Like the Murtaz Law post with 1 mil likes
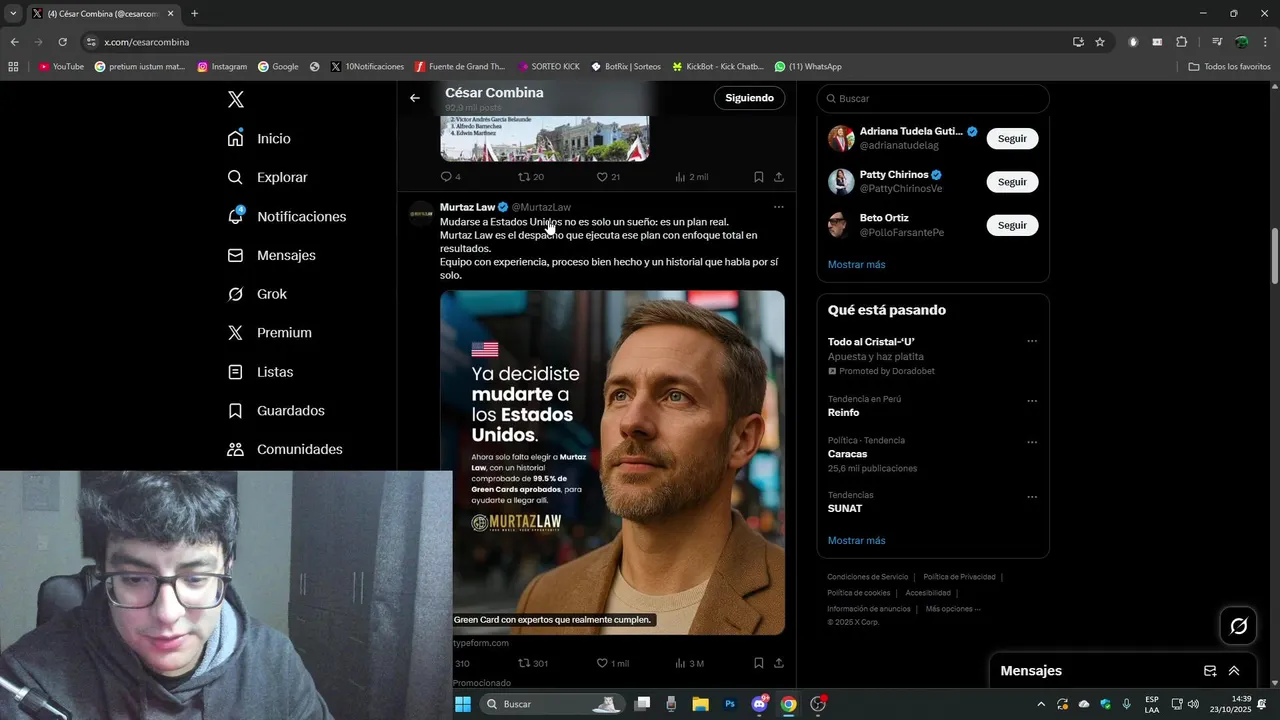 point(612,663)
